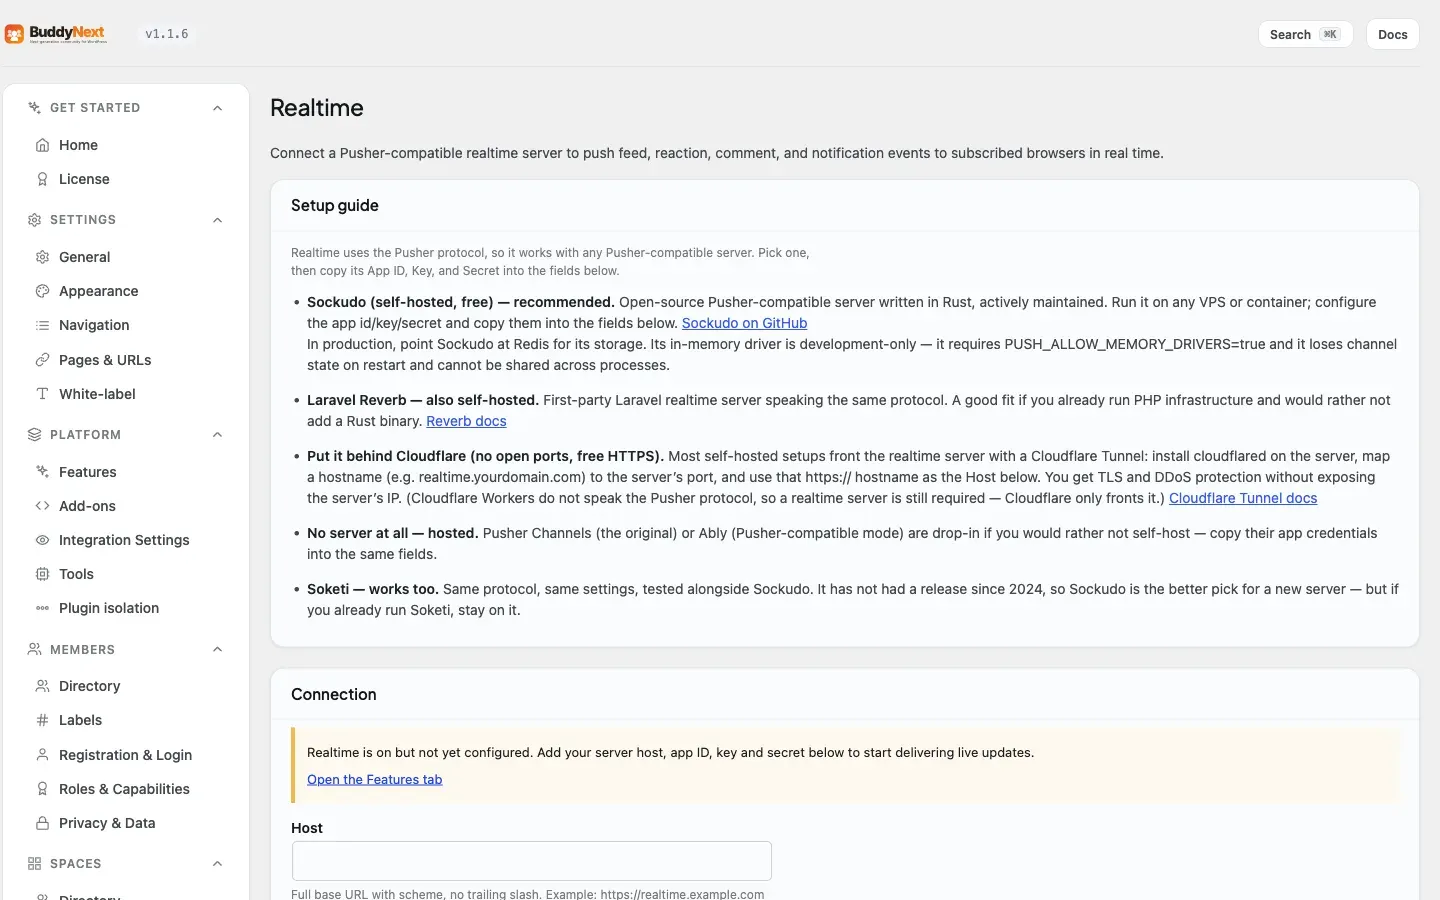Focus the Host input field

pos(531,861)
